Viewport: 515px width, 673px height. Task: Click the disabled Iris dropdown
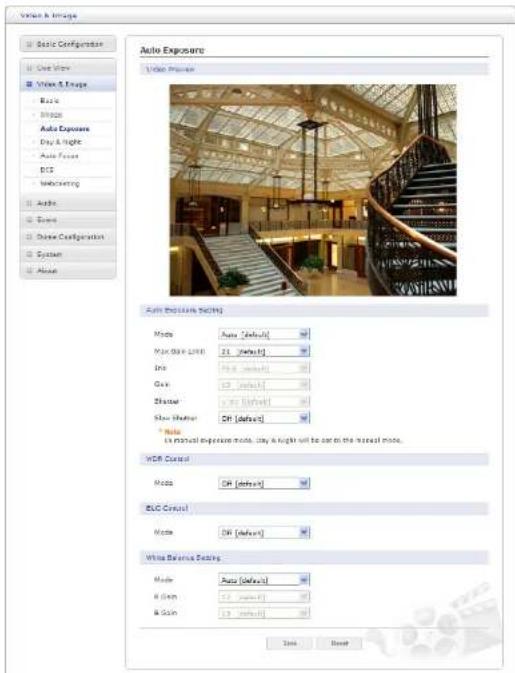coord(264,368)
